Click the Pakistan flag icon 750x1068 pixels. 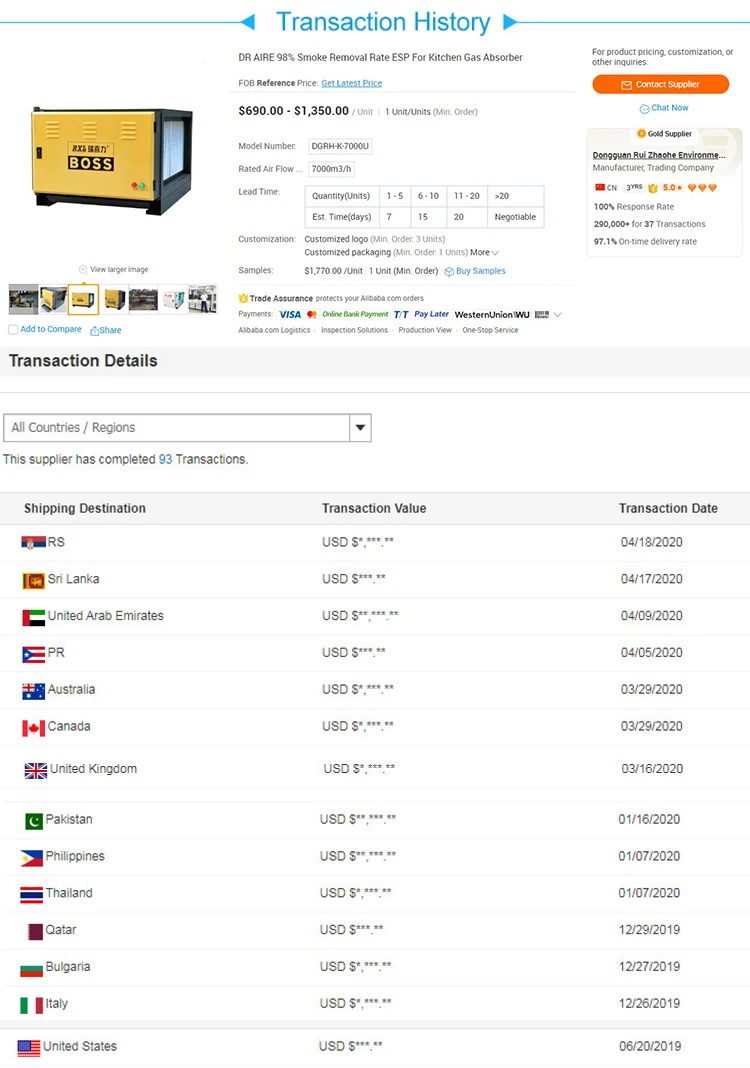click(x=33, y=822)
